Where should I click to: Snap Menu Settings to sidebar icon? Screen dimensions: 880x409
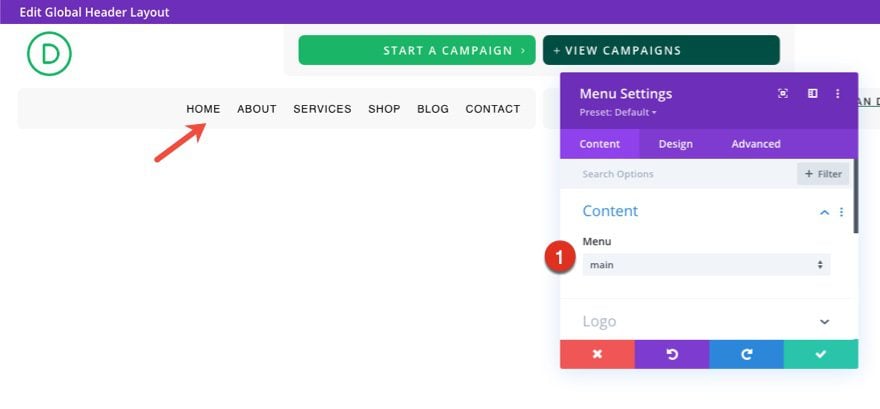point(812,94)
